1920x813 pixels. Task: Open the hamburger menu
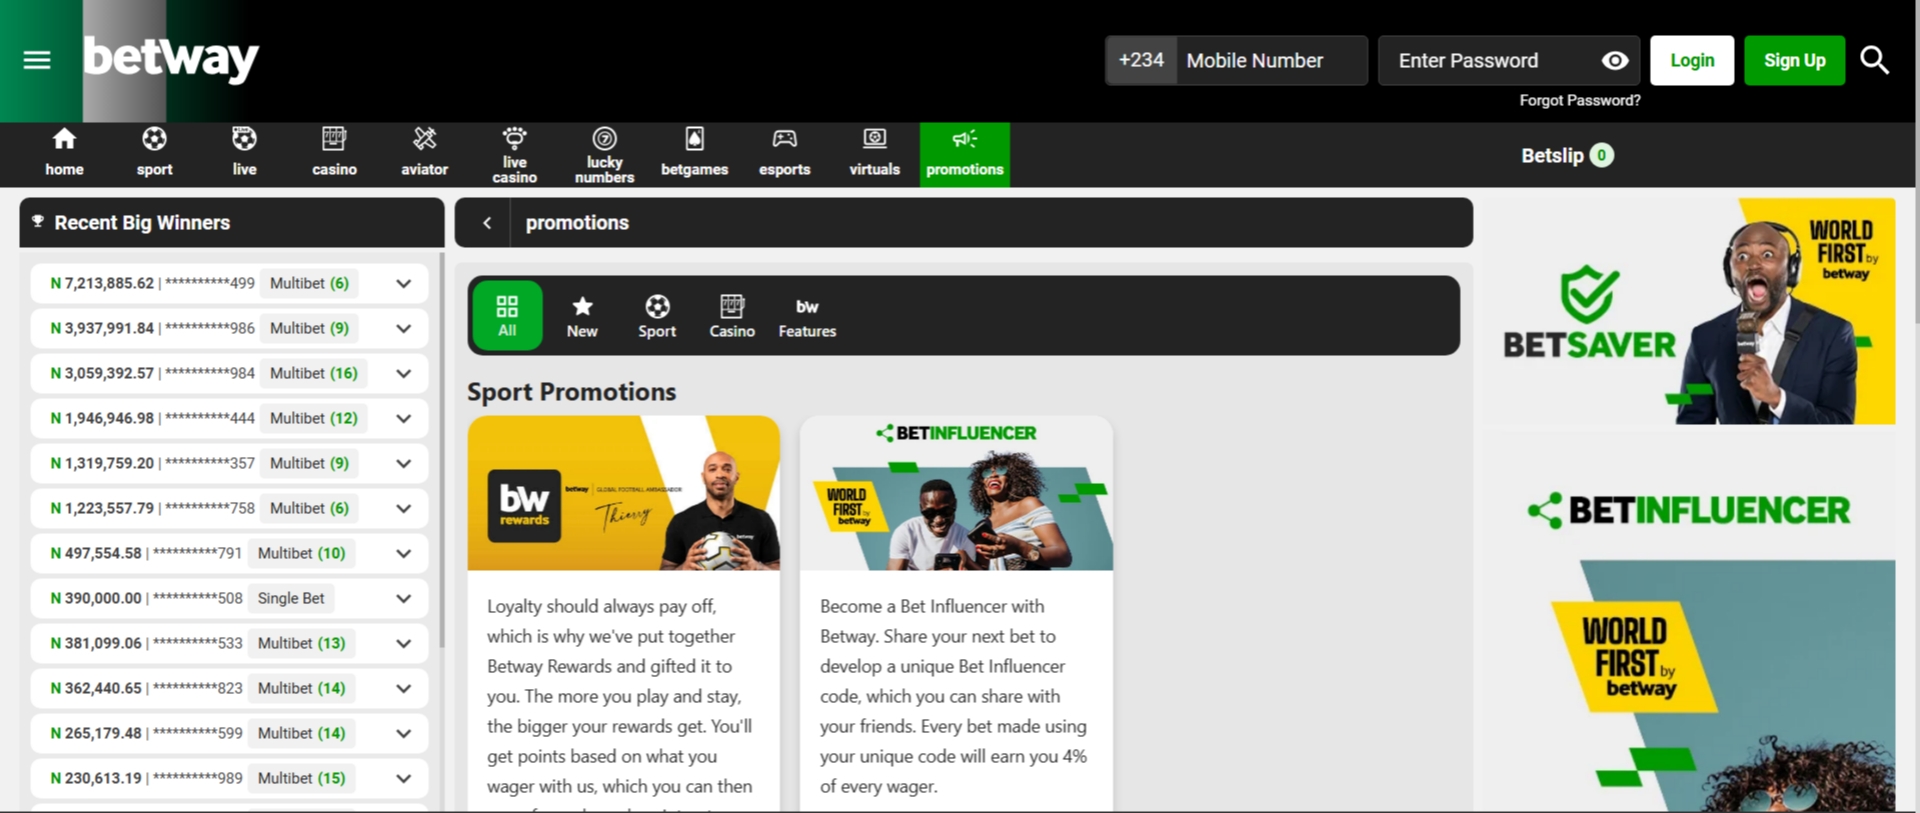pyautogui.click(x=37, y=60)
